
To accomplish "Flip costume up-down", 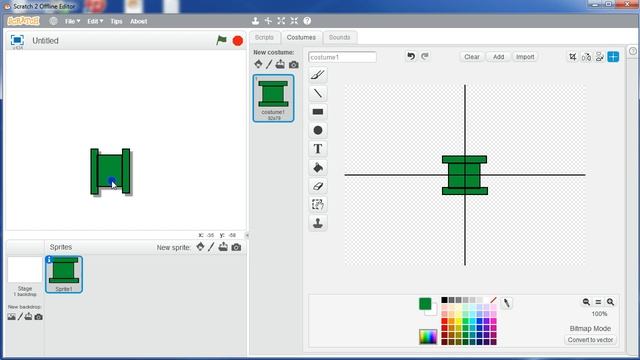I will (x=600, y=57).
